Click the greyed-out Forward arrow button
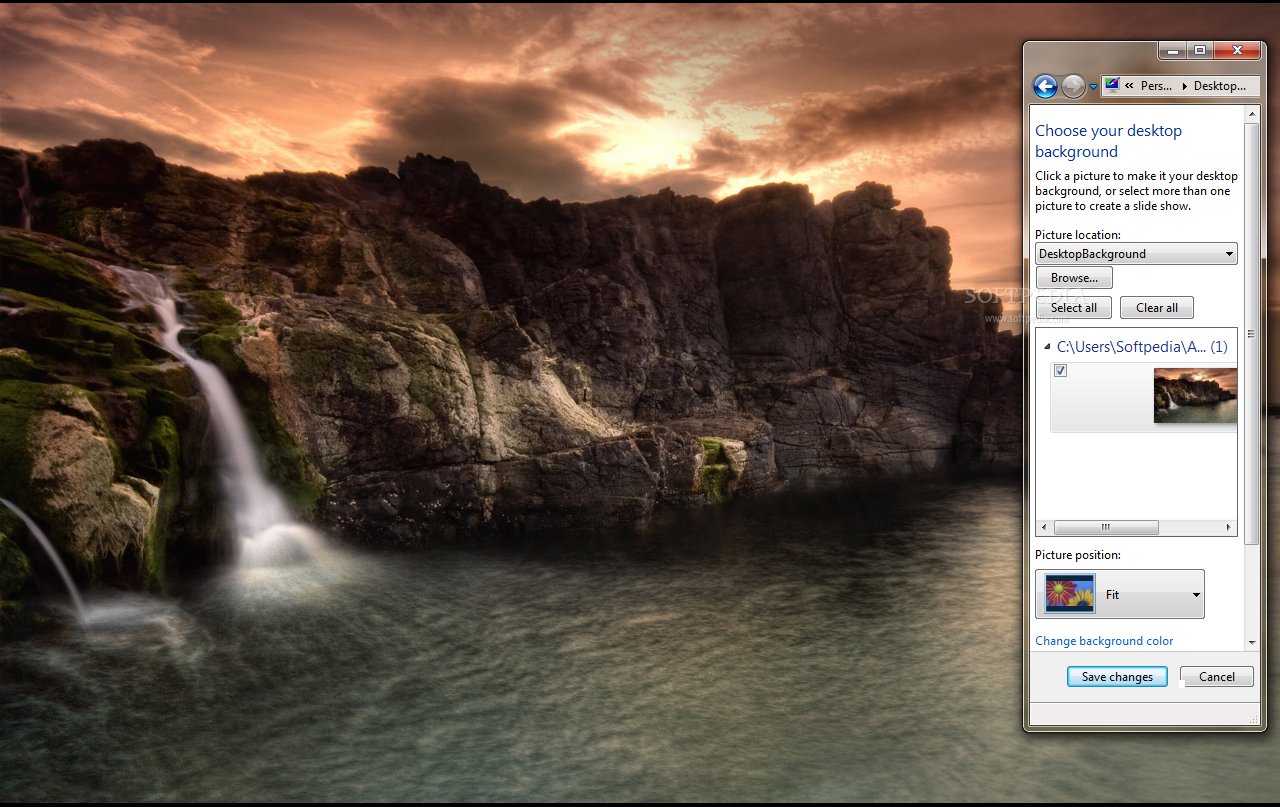Image resolution: width=1280 pixels, height=807 pixels. click(1073, 86)
